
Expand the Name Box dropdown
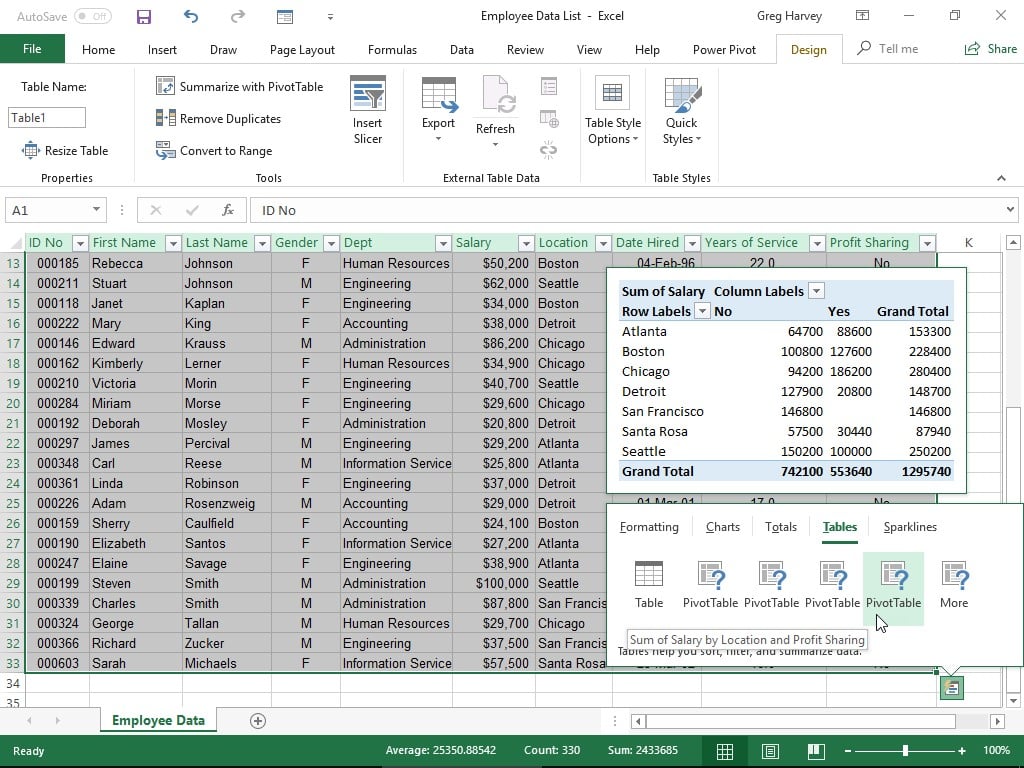click(x=96, y=210)
